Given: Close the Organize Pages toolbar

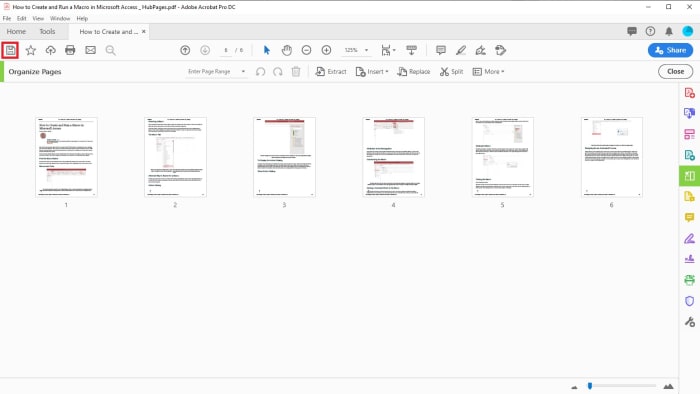Looking at the screenshot, I should (675, 71).
